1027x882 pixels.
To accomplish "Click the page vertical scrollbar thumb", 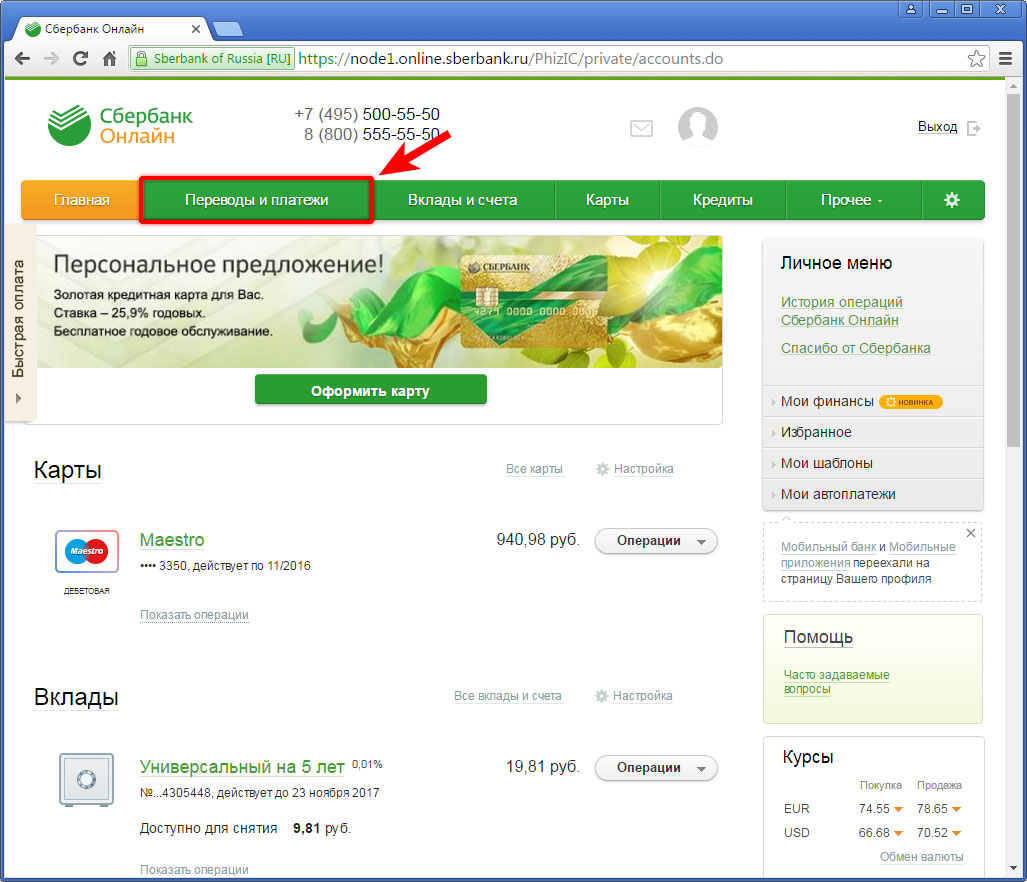I will coord(1013,270).
